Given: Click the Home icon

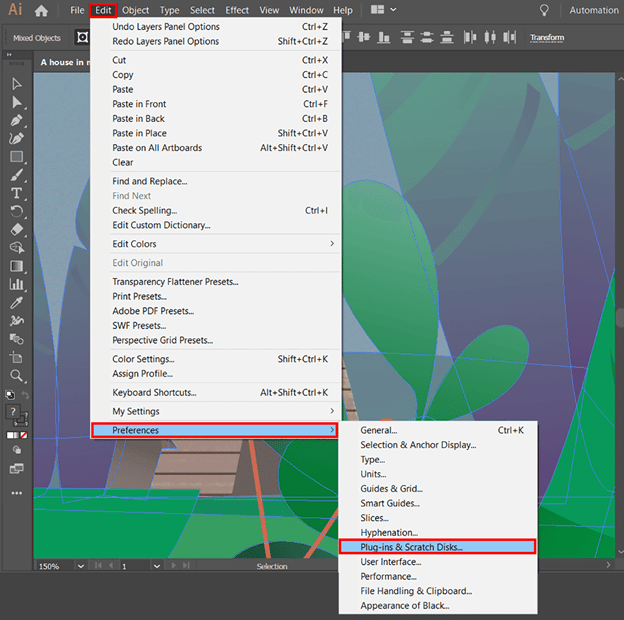Looking at the screenshot, I should pyautogui.click(x=41, y=10).
